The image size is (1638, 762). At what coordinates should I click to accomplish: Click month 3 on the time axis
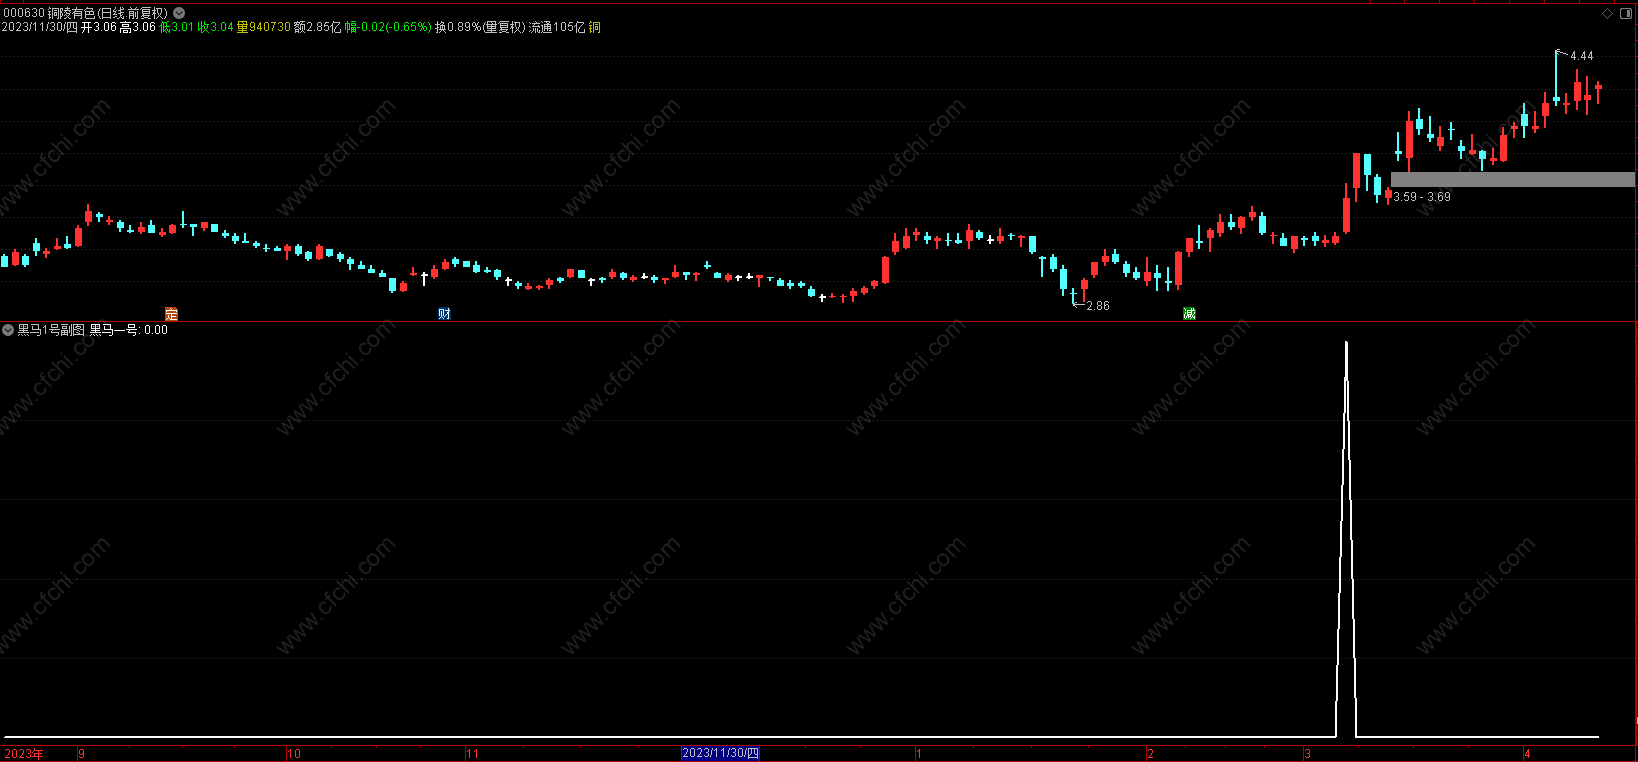coord(1307,754)
